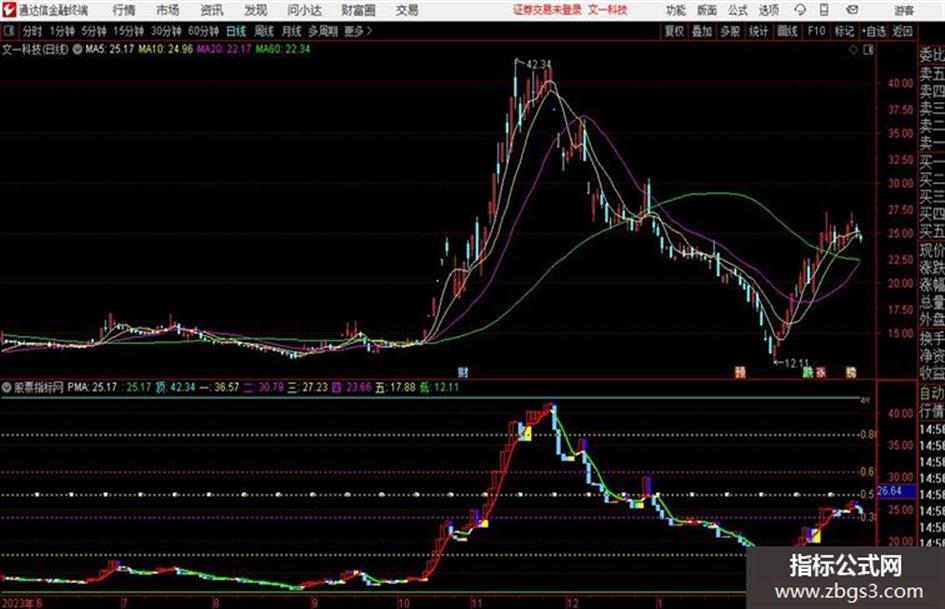Switch to 60分钟 period
The width and height of the screenshot is (945, 609).
point(203,31)
